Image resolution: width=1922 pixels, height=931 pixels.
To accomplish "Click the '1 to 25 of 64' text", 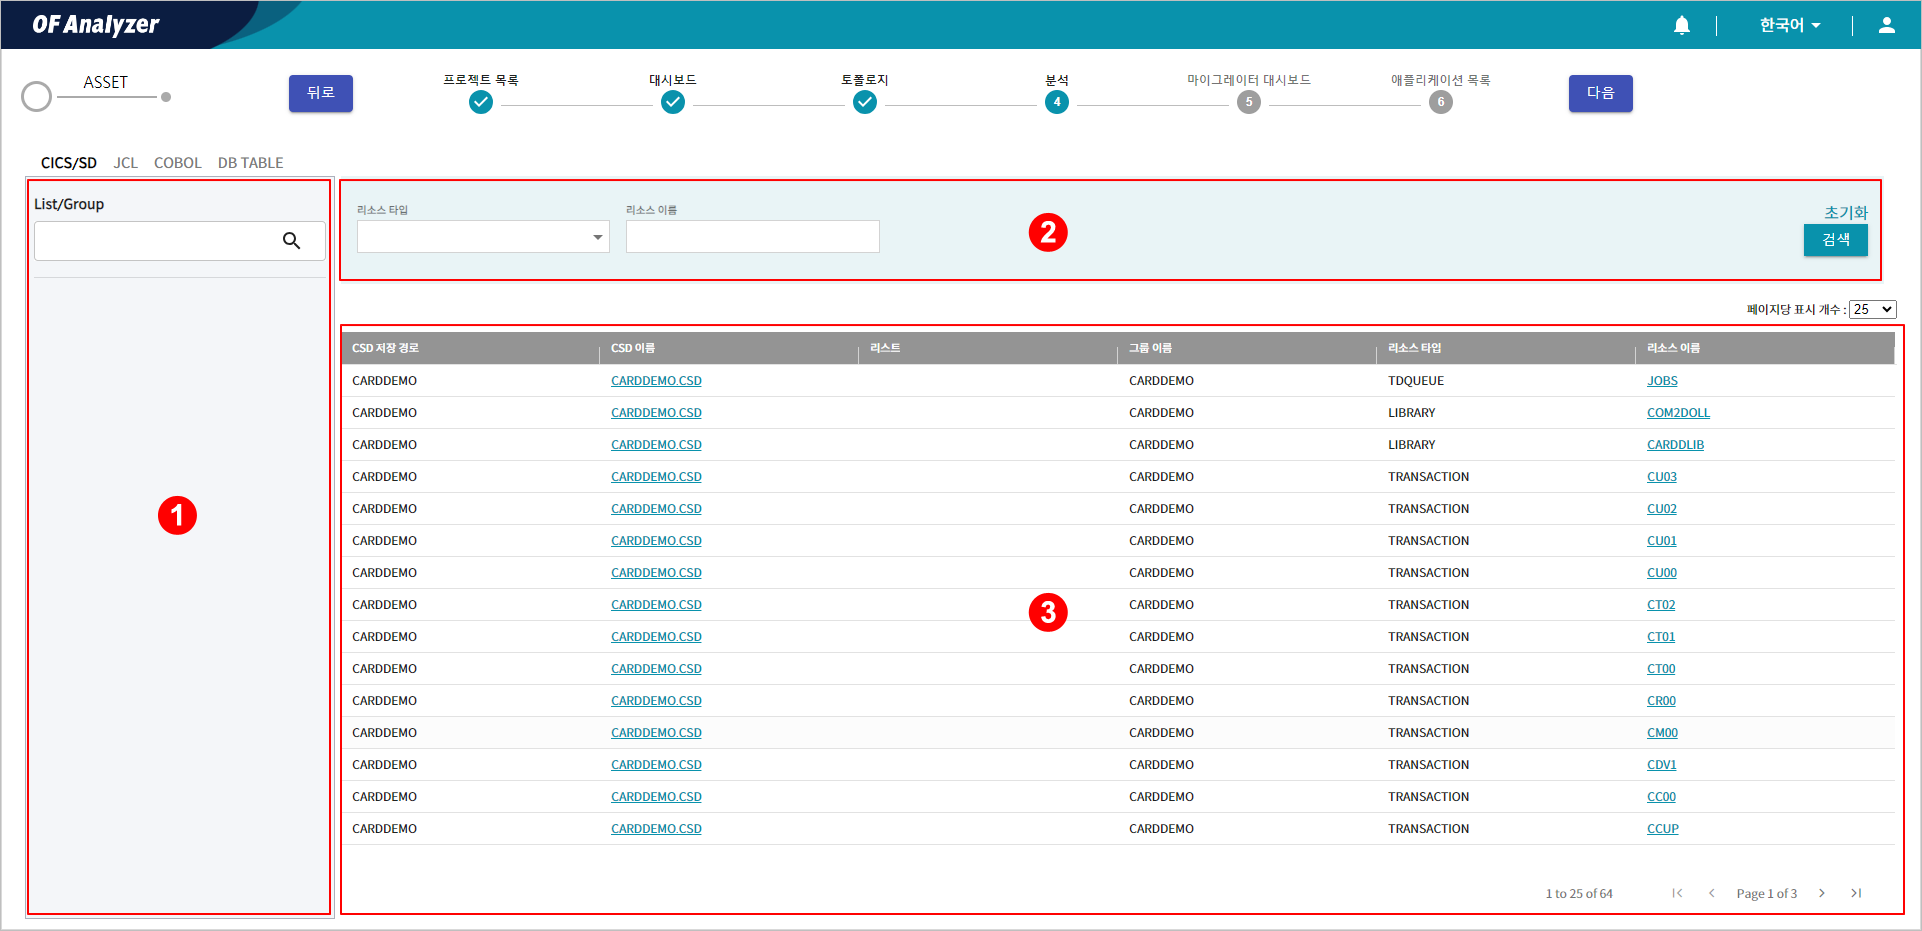I will tap(1579, 894).
